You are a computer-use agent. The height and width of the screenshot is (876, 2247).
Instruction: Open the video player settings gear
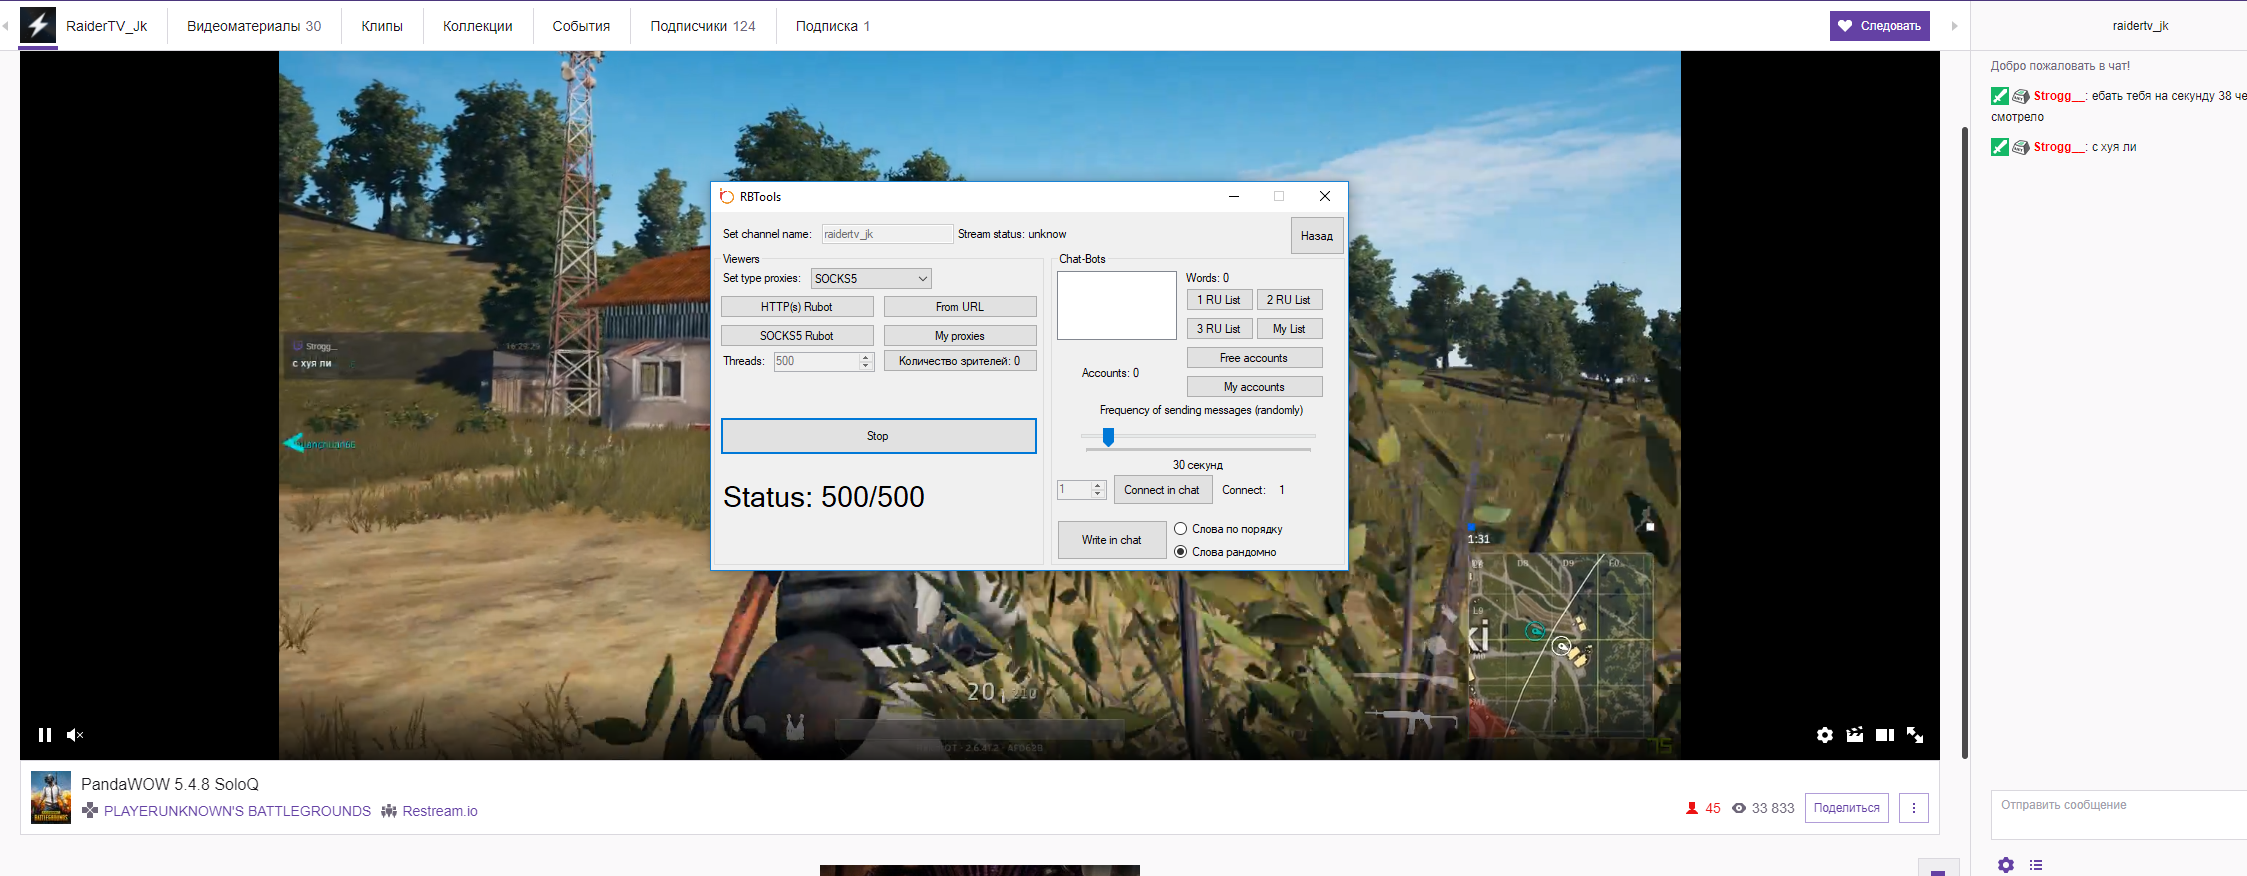coord(1825,735)
